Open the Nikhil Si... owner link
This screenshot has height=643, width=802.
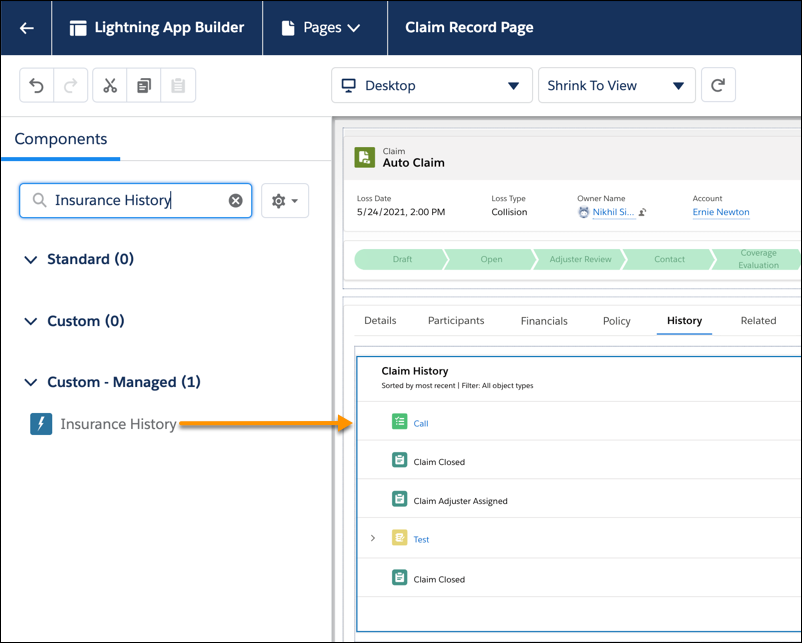point(613,212)
